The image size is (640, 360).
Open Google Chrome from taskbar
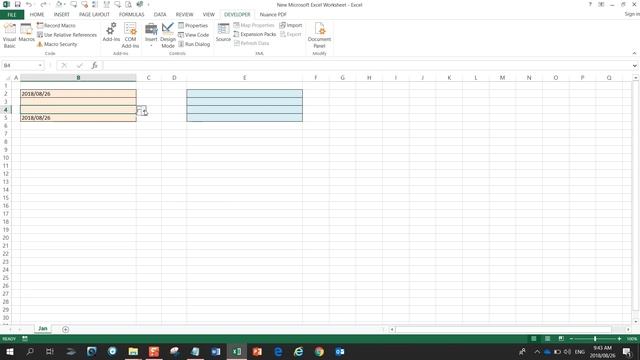[x=319, y=351]
